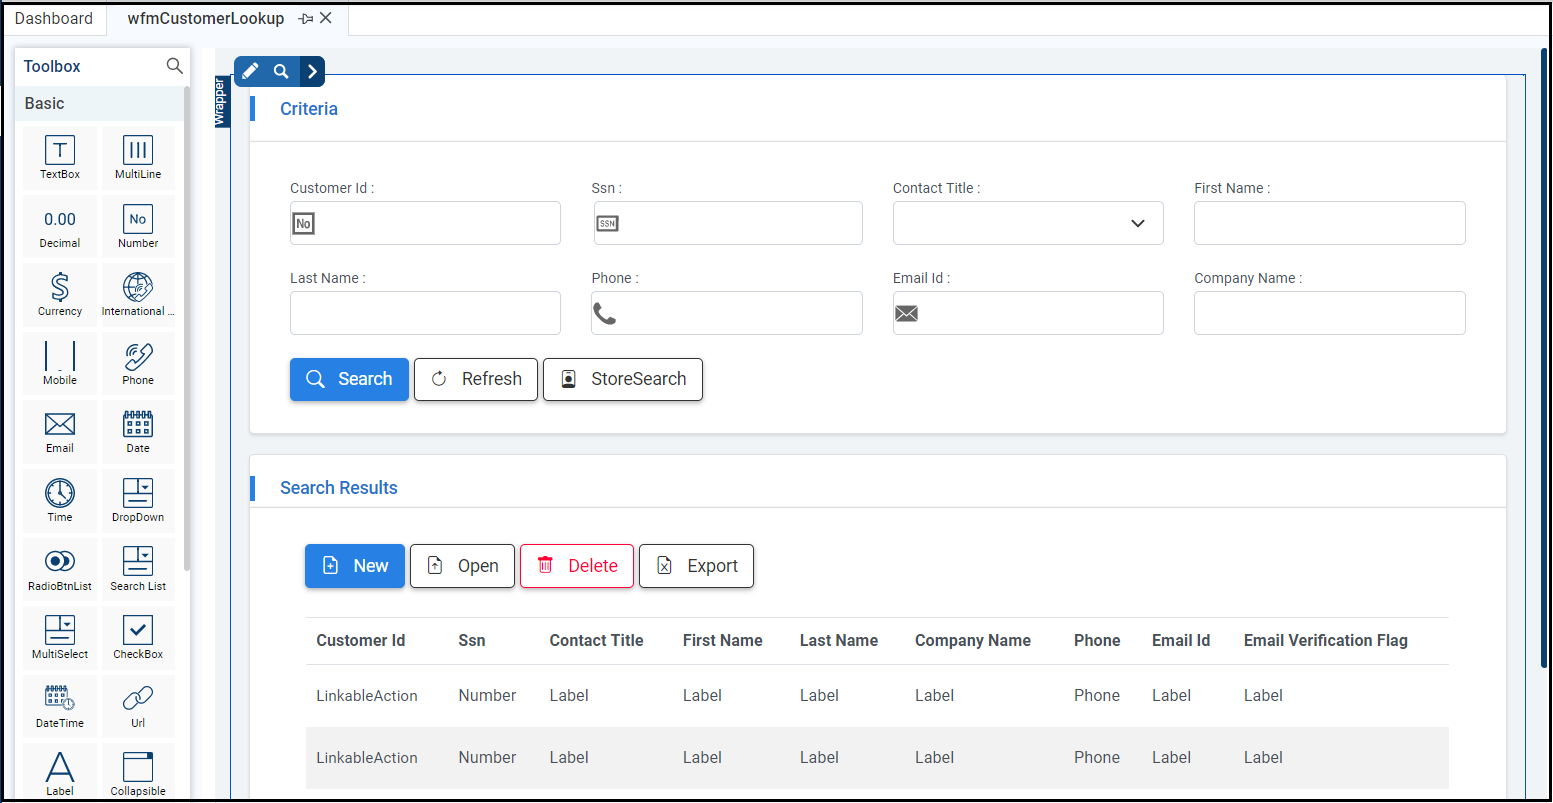Select the Number control in Toolbox
Screen dimensions: 1553x803
point(138,226)
